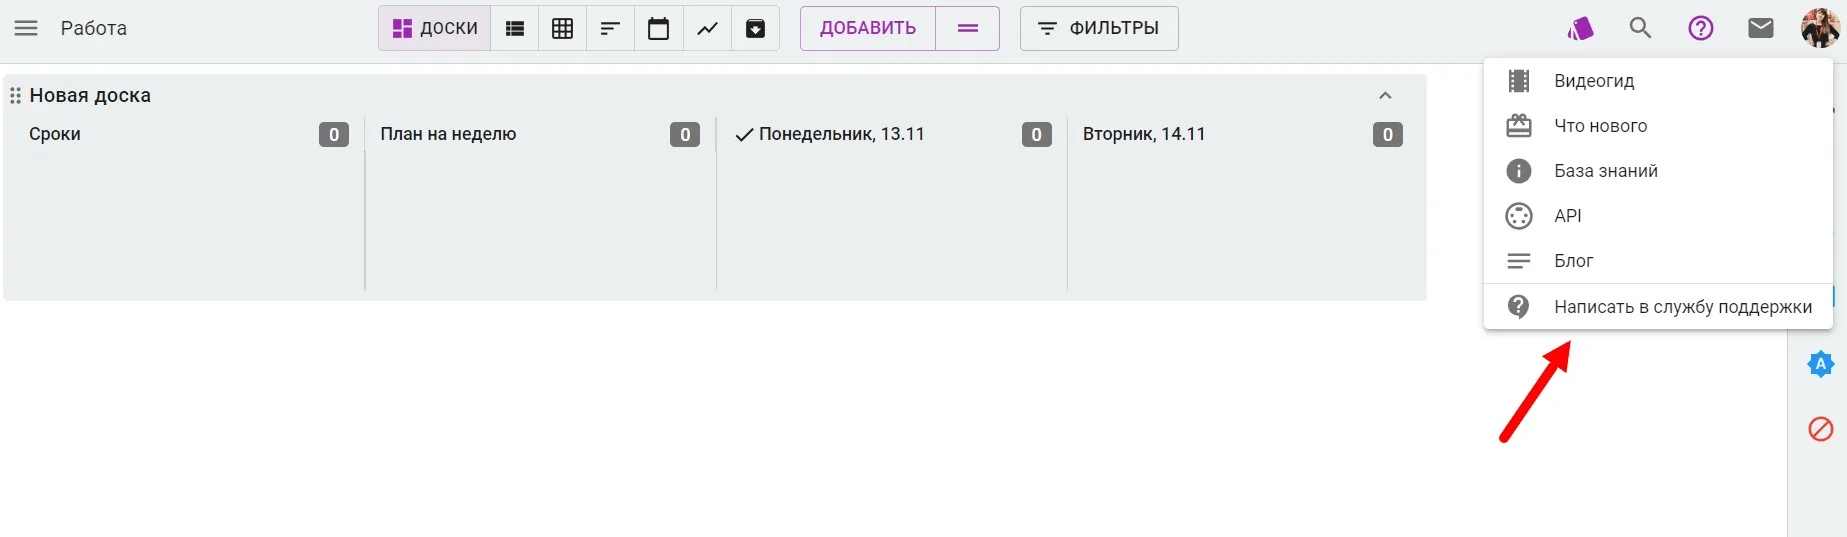Open the archive view icon
This screenshot has width=1847, height=537.
tap(756, 28)
